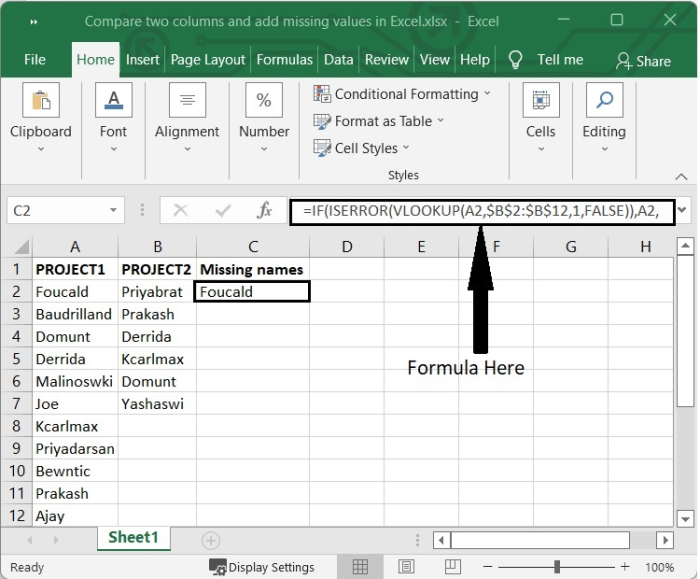The width and height of the screenshot is (700, 579).
Task: Select cell C2 containing Foucald
Action: point(253,292)
